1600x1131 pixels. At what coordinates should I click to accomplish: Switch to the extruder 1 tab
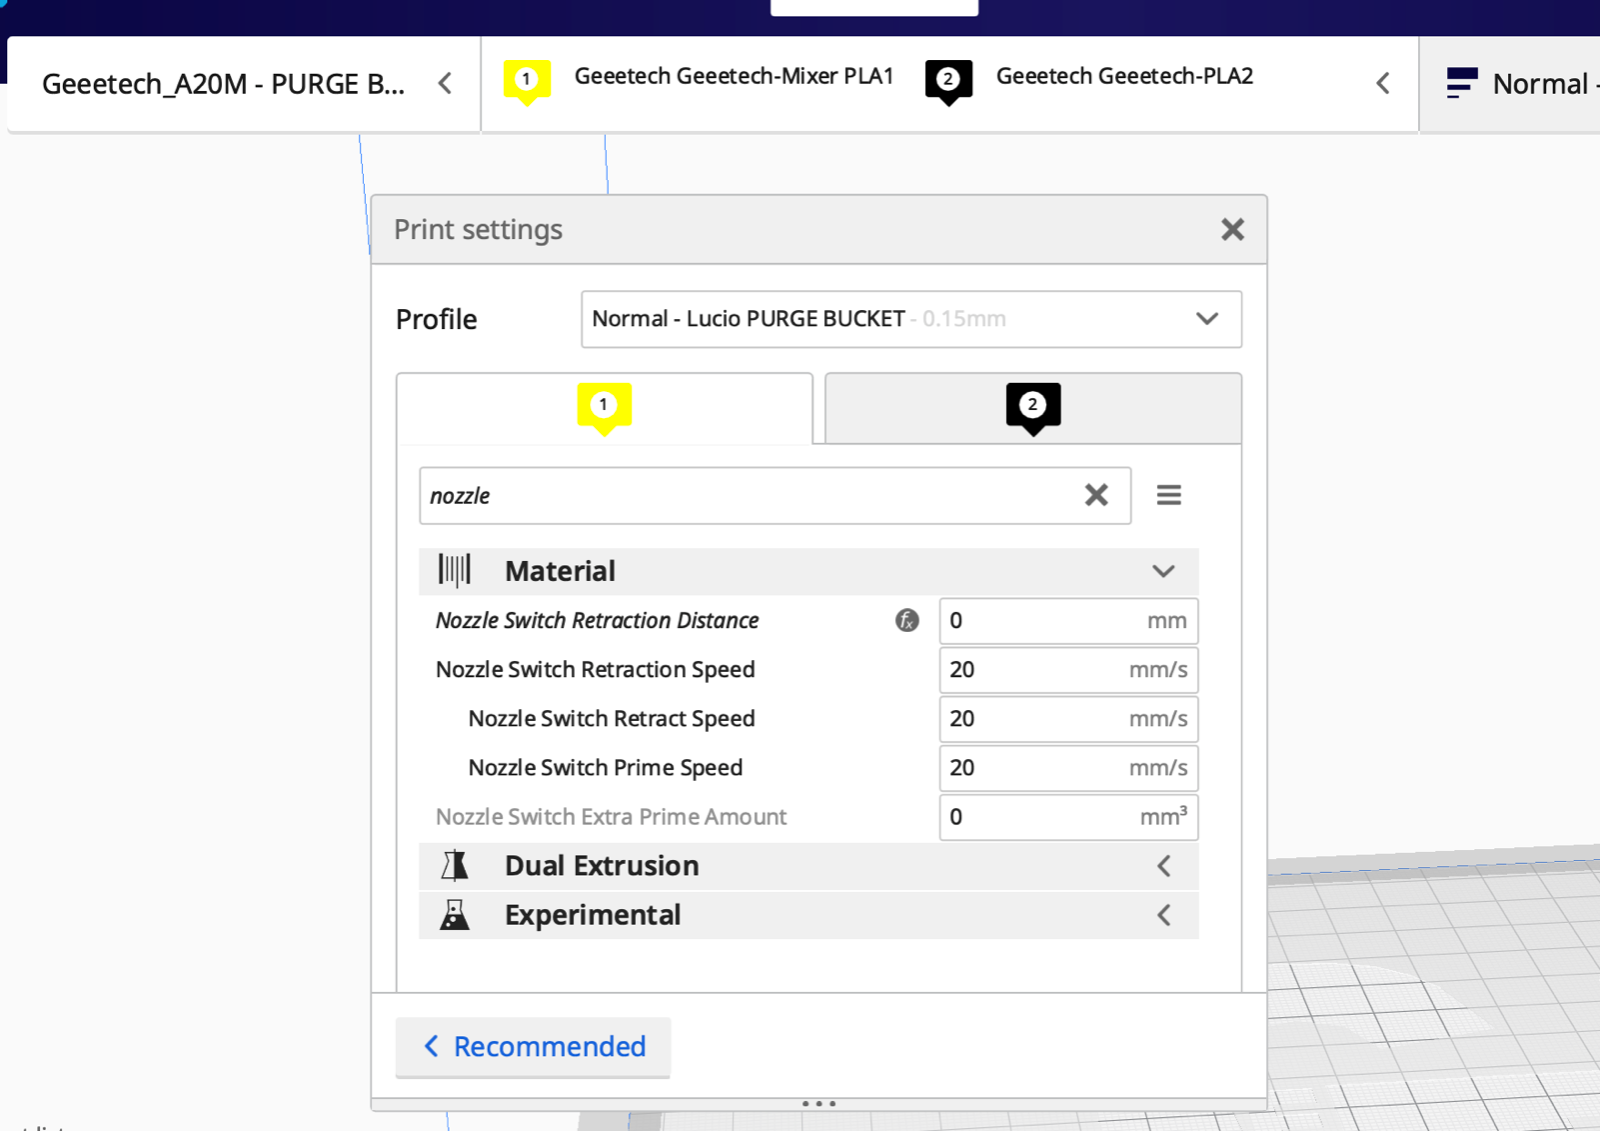tap(604, 408)
